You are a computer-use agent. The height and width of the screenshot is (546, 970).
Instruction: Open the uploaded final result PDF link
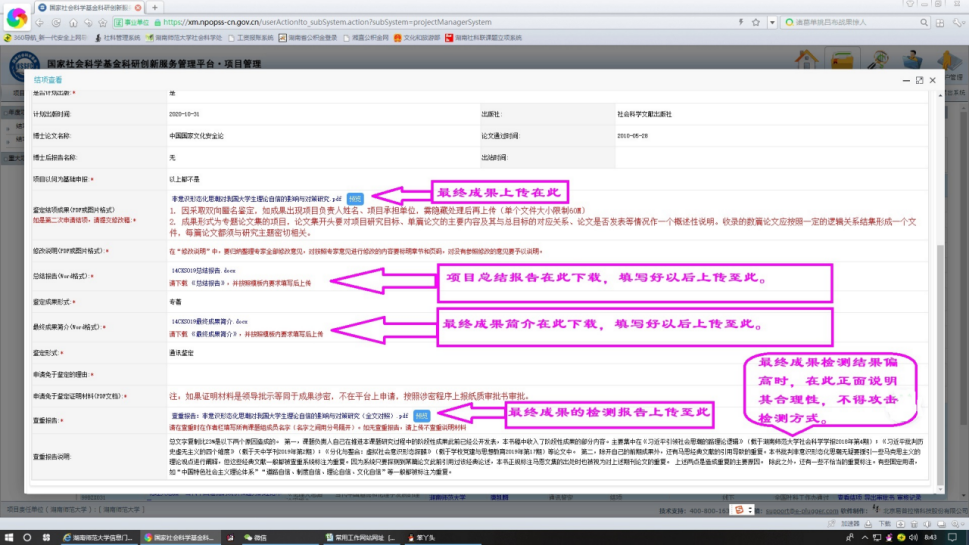point(256,199)
